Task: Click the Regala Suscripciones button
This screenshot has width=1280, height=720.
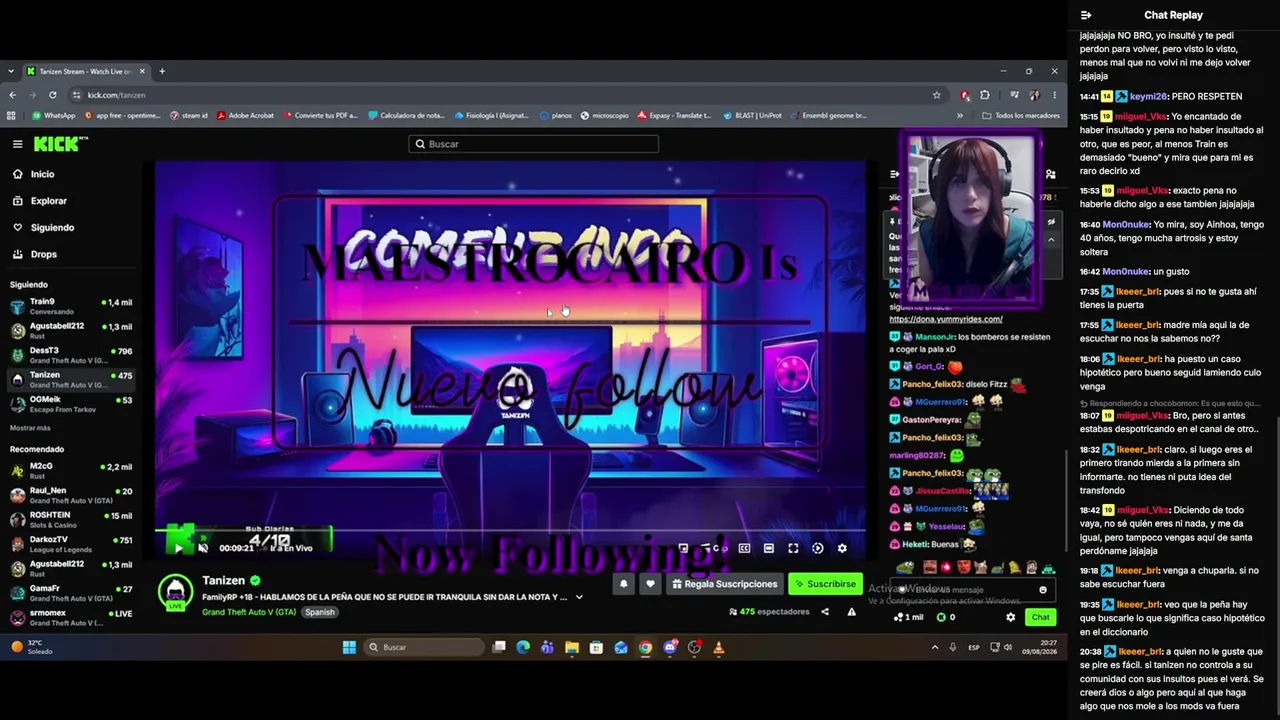Action: (x=724, y=584)
